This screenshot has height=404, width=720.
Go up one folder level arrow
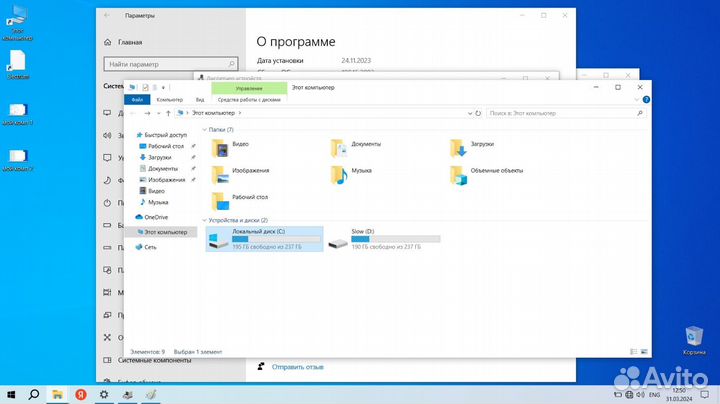point(168,113)
